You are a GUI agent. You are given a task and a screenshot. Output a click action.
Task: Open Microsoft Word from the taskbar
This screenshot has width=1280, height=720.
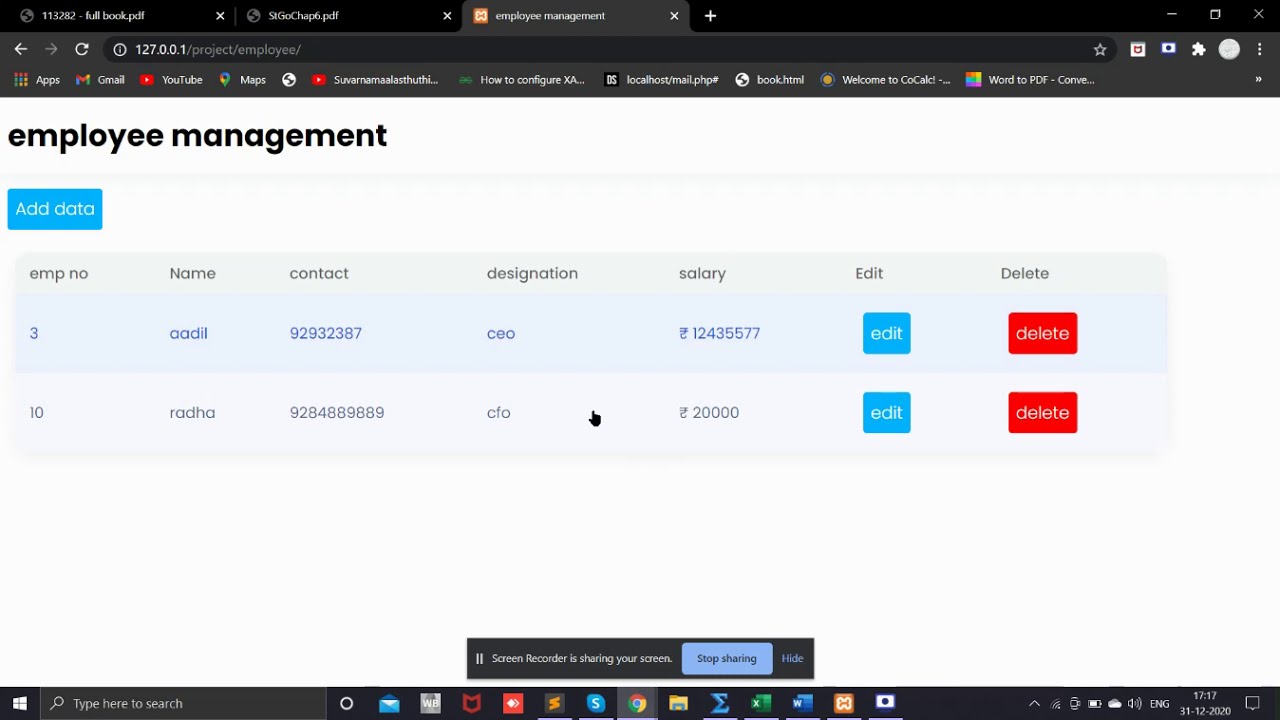pos(801,703)
